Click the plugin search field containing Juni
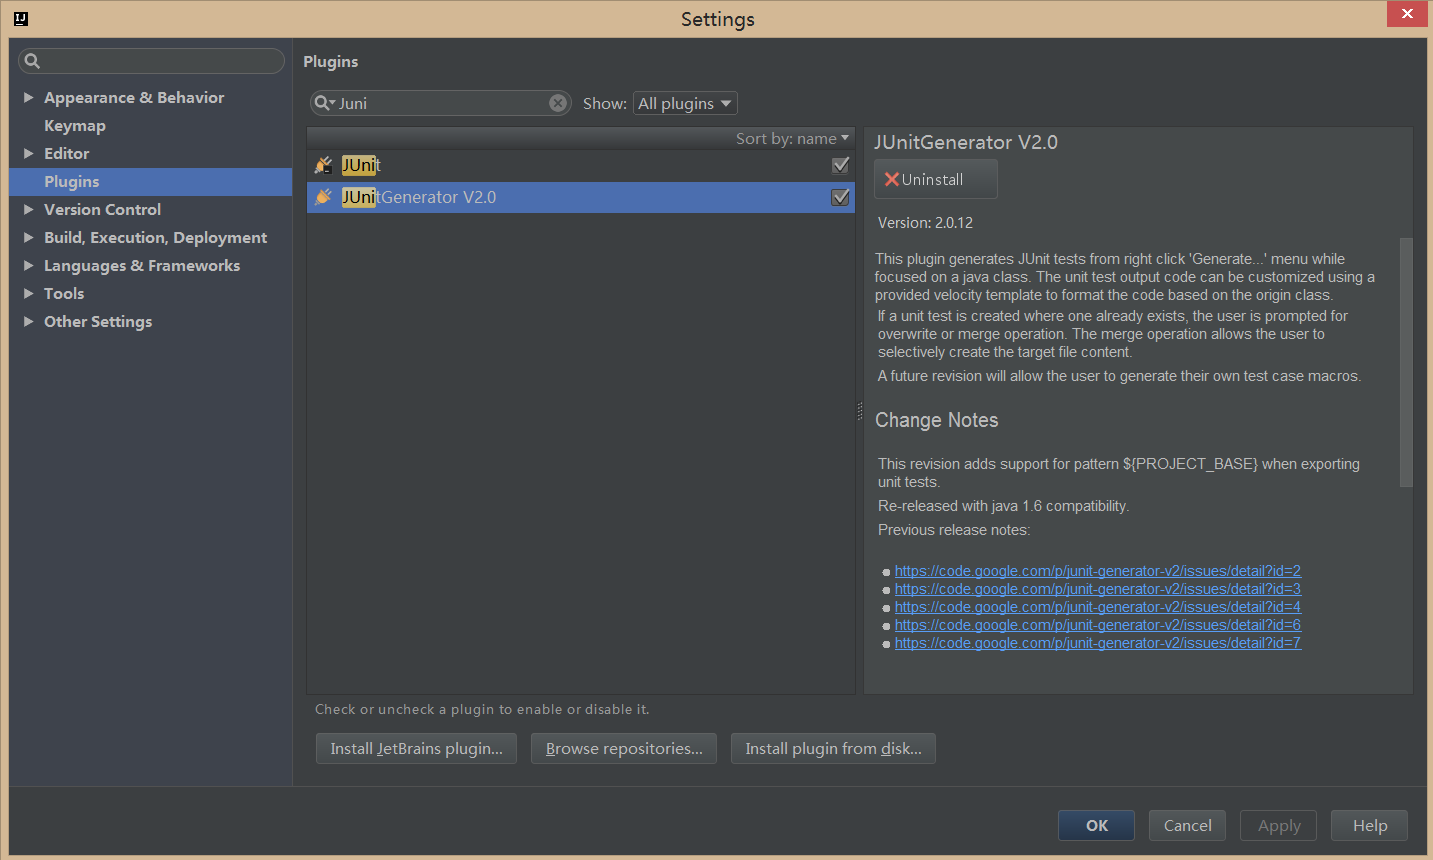Image resolution: width=1433 pixels, height=860 pixels. click(440, 103)
